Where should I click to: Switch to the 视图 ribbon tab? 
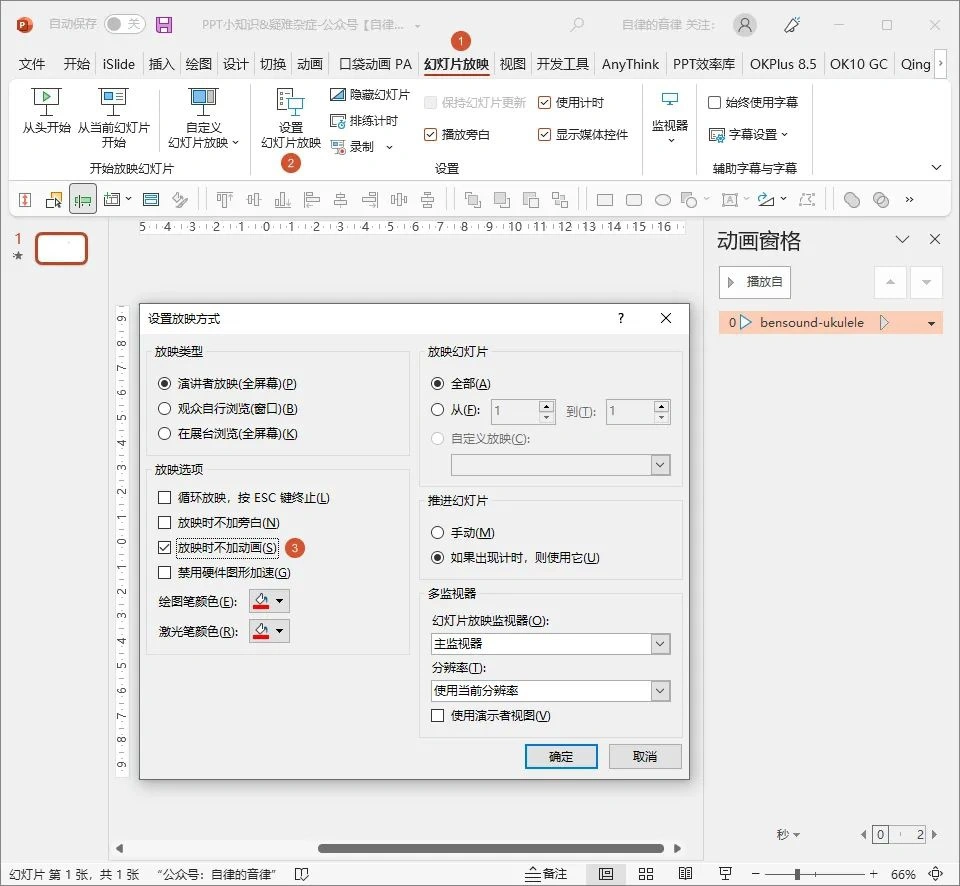click(512, 63)
